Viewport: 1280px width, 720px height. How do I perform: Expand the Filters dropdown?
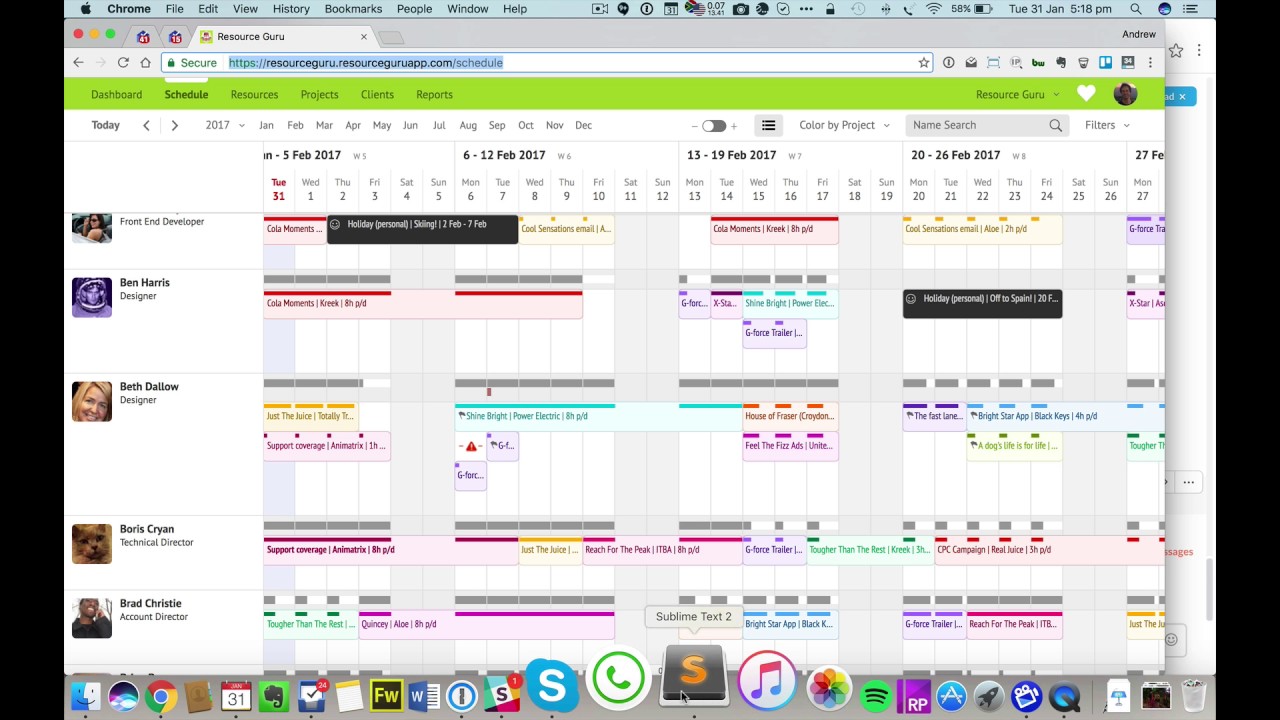click(x=1107, y=125)
